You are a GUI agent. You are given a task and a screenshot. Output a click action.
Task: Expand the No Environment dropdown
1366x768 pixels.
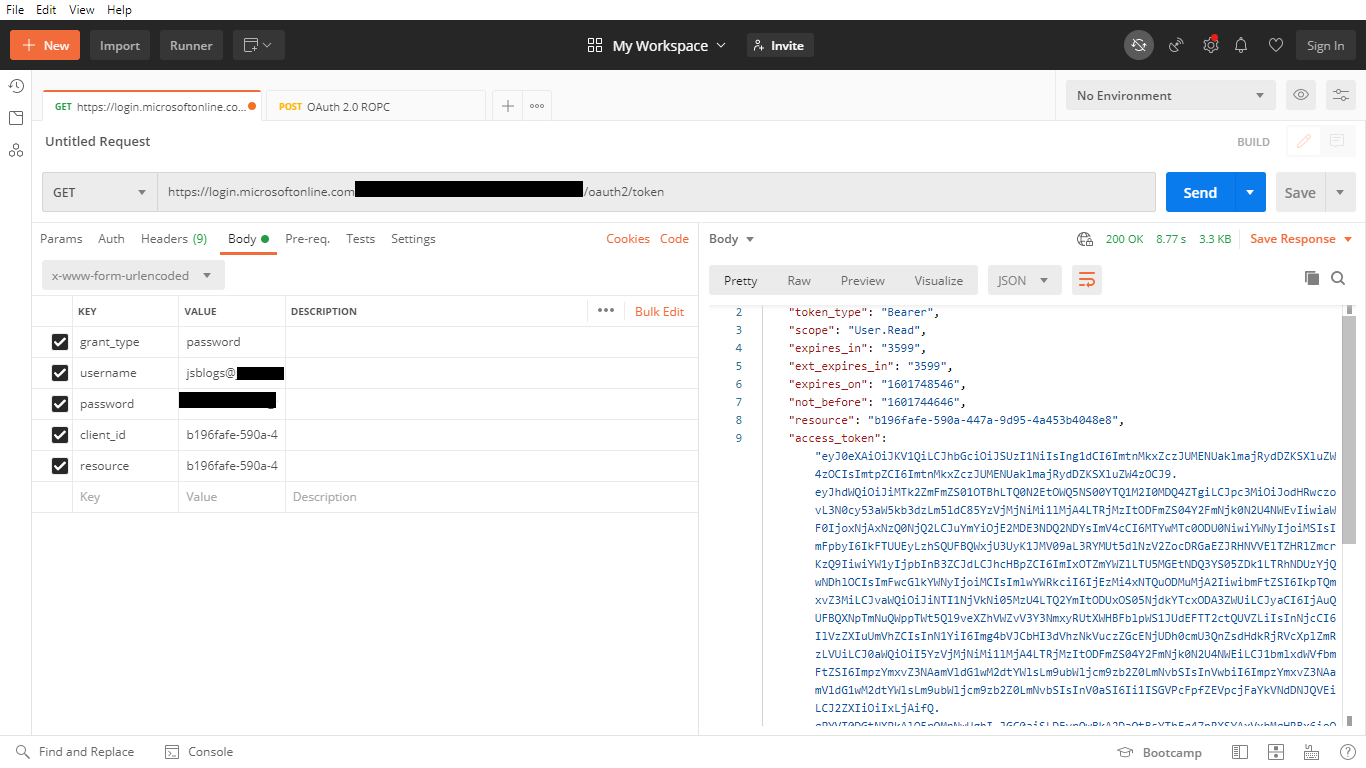tap(1170, 96)
